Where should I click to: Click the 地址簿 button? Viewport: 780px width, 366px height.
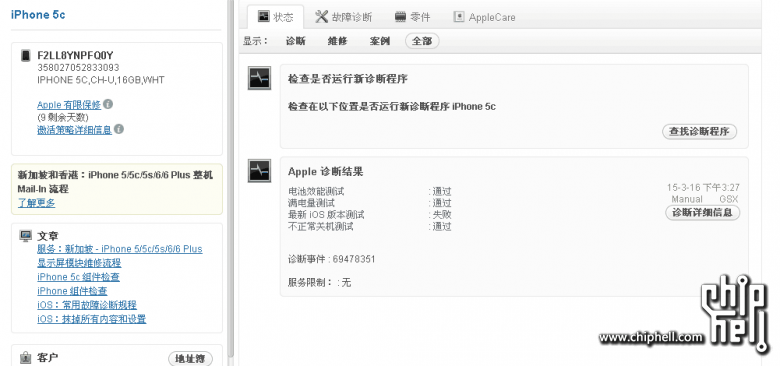[191, 359]
